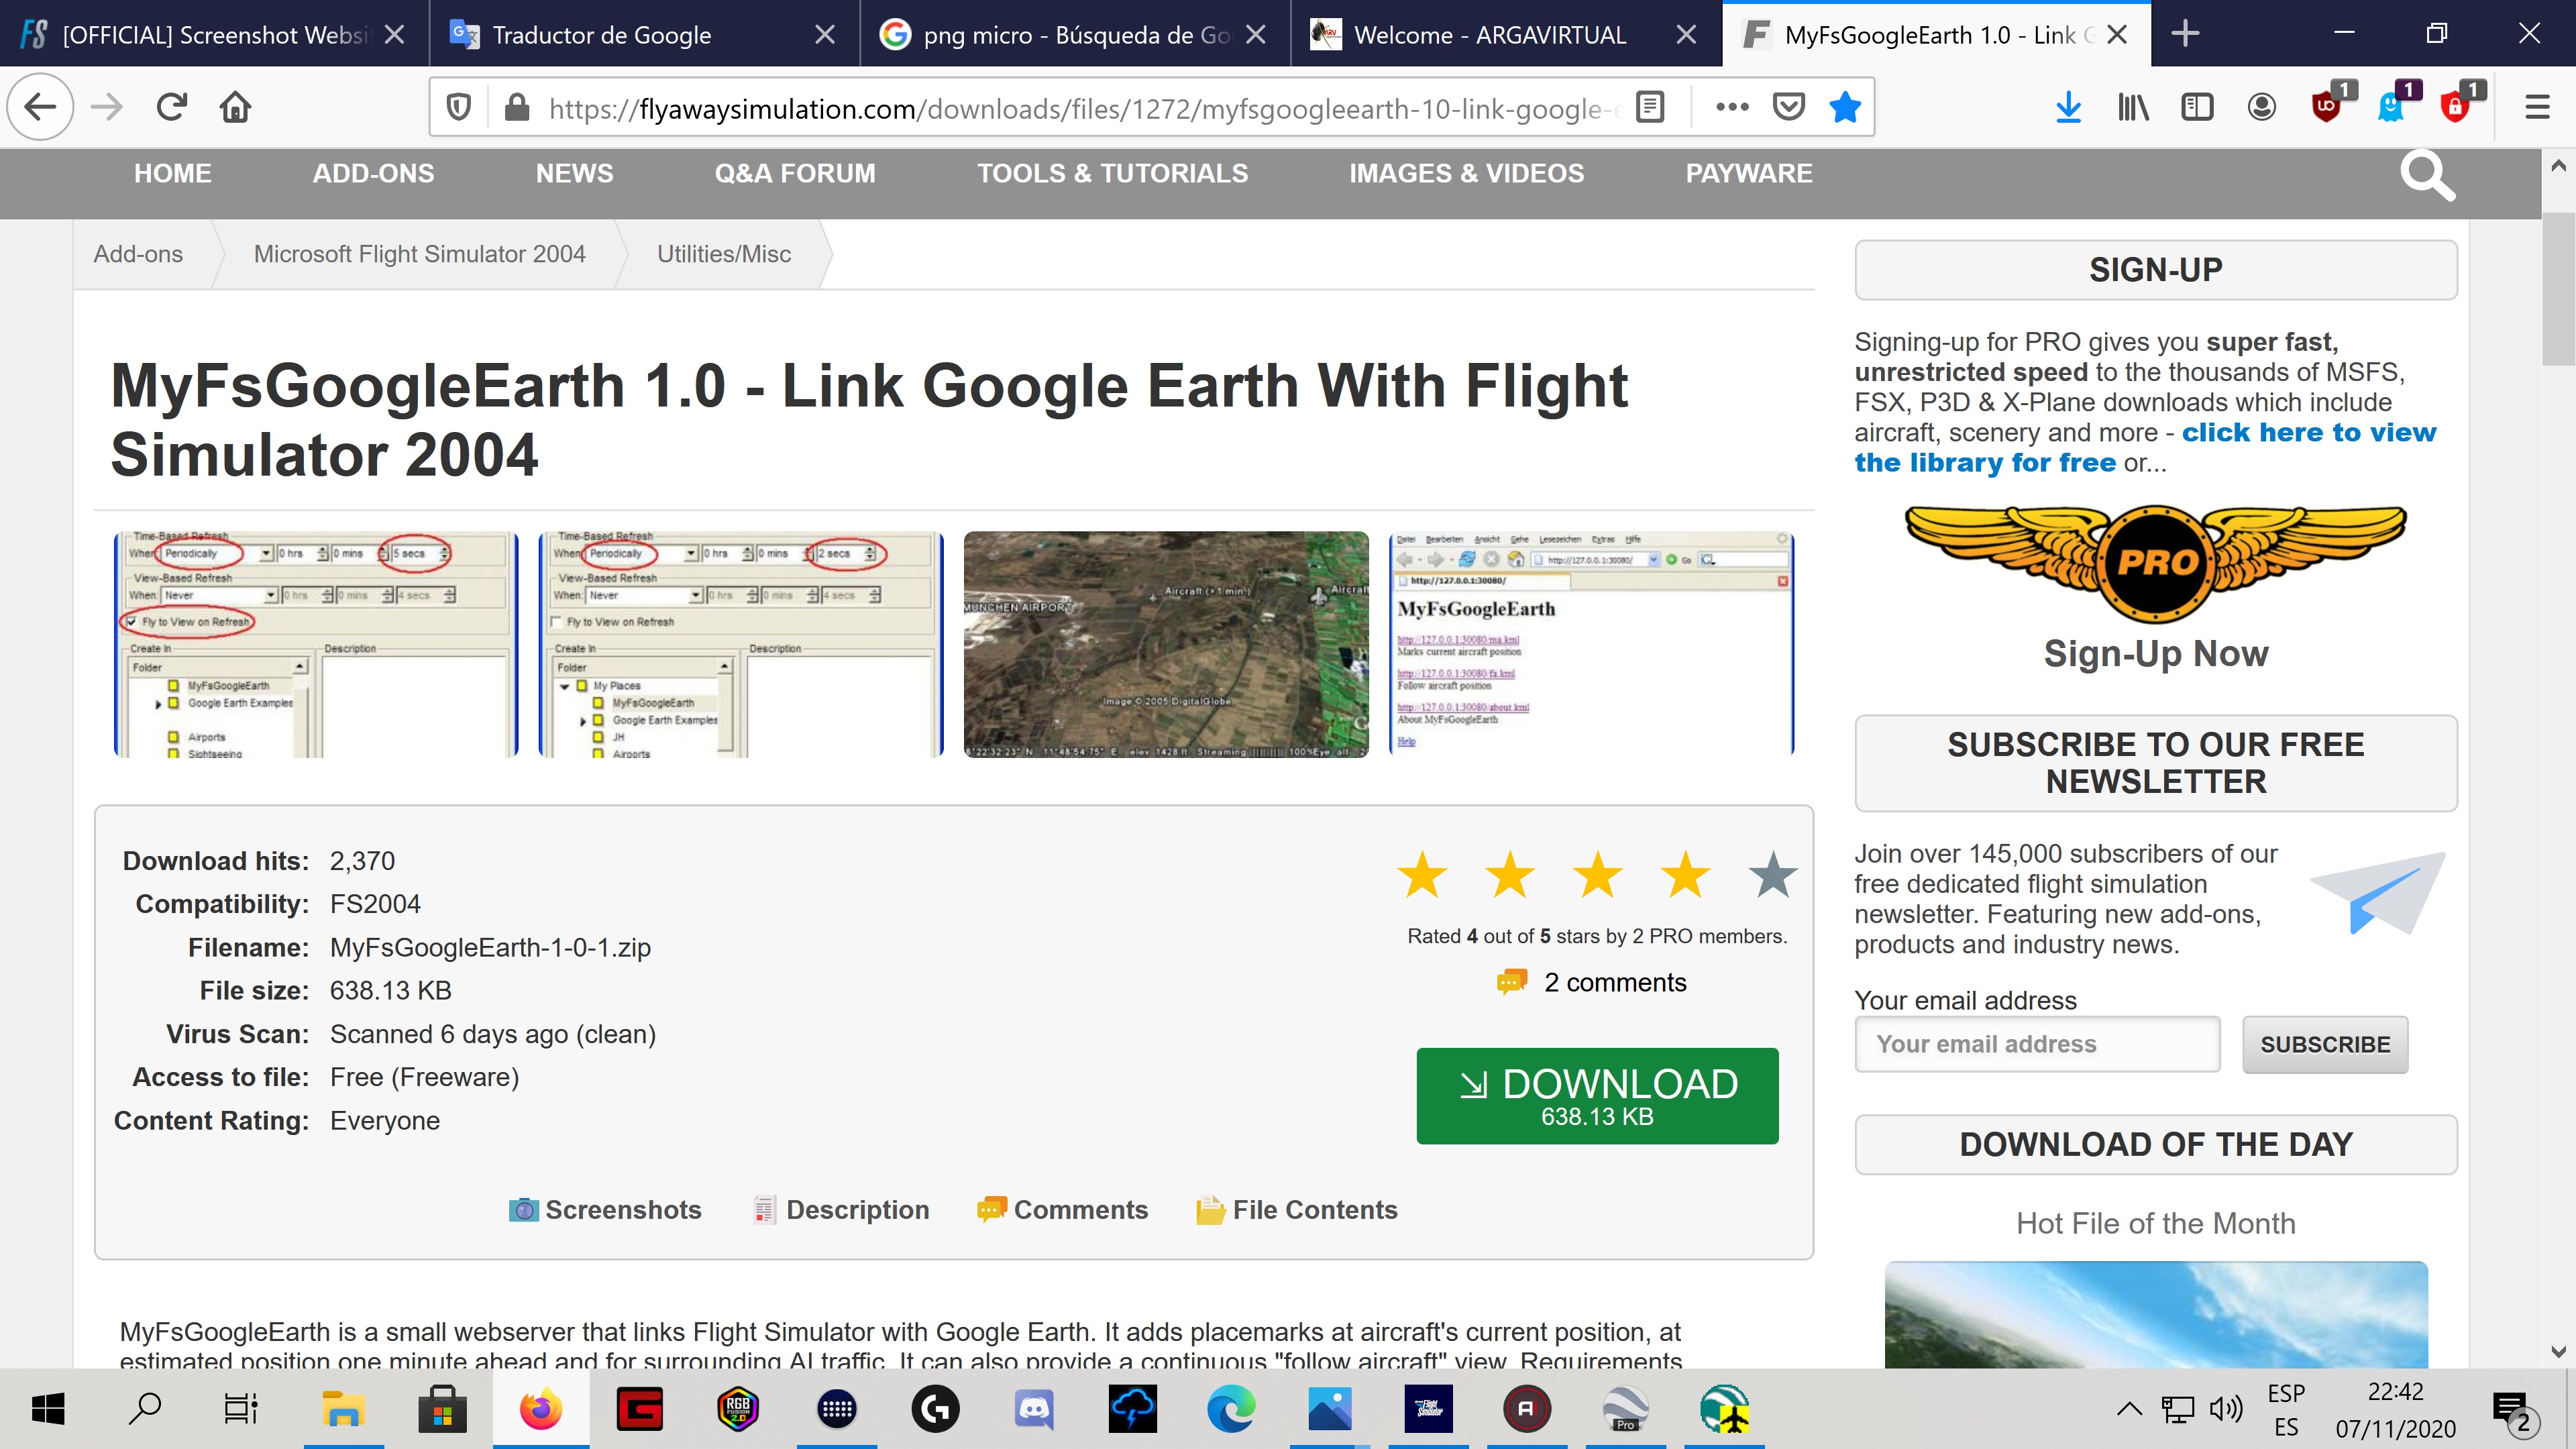Open IMAGES & VIDEOS nav menu
2576x1449 pixels.
point(1466,173)
